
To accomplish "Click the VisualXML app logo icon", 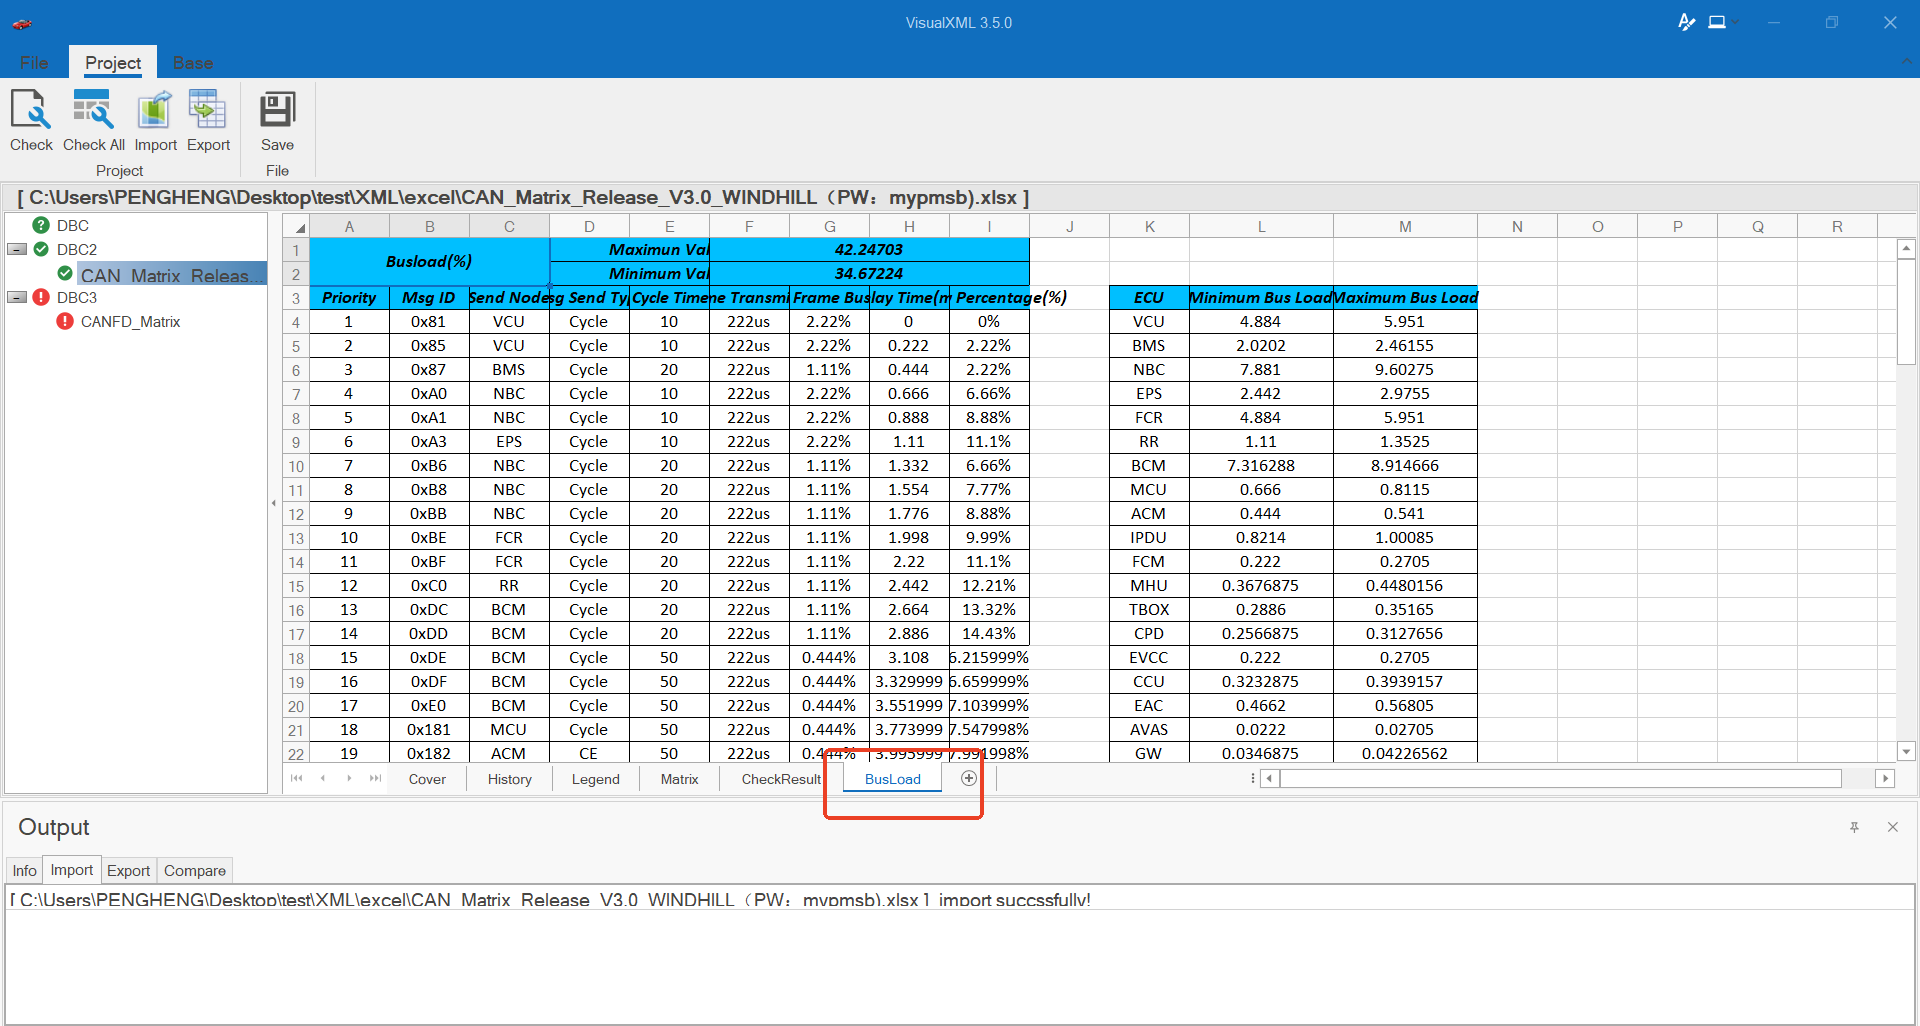I will tap(22, 23).
